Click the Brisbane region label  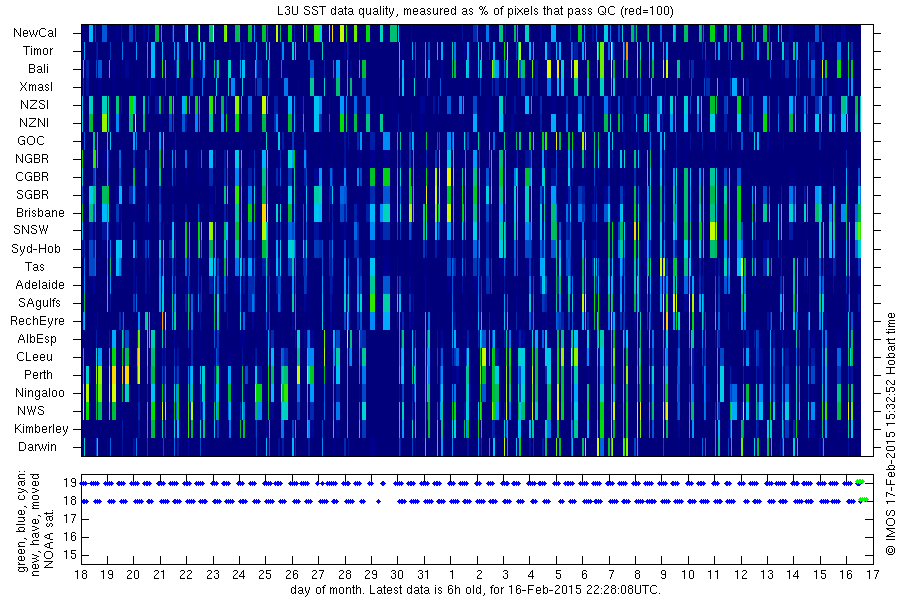pos(40,212)
